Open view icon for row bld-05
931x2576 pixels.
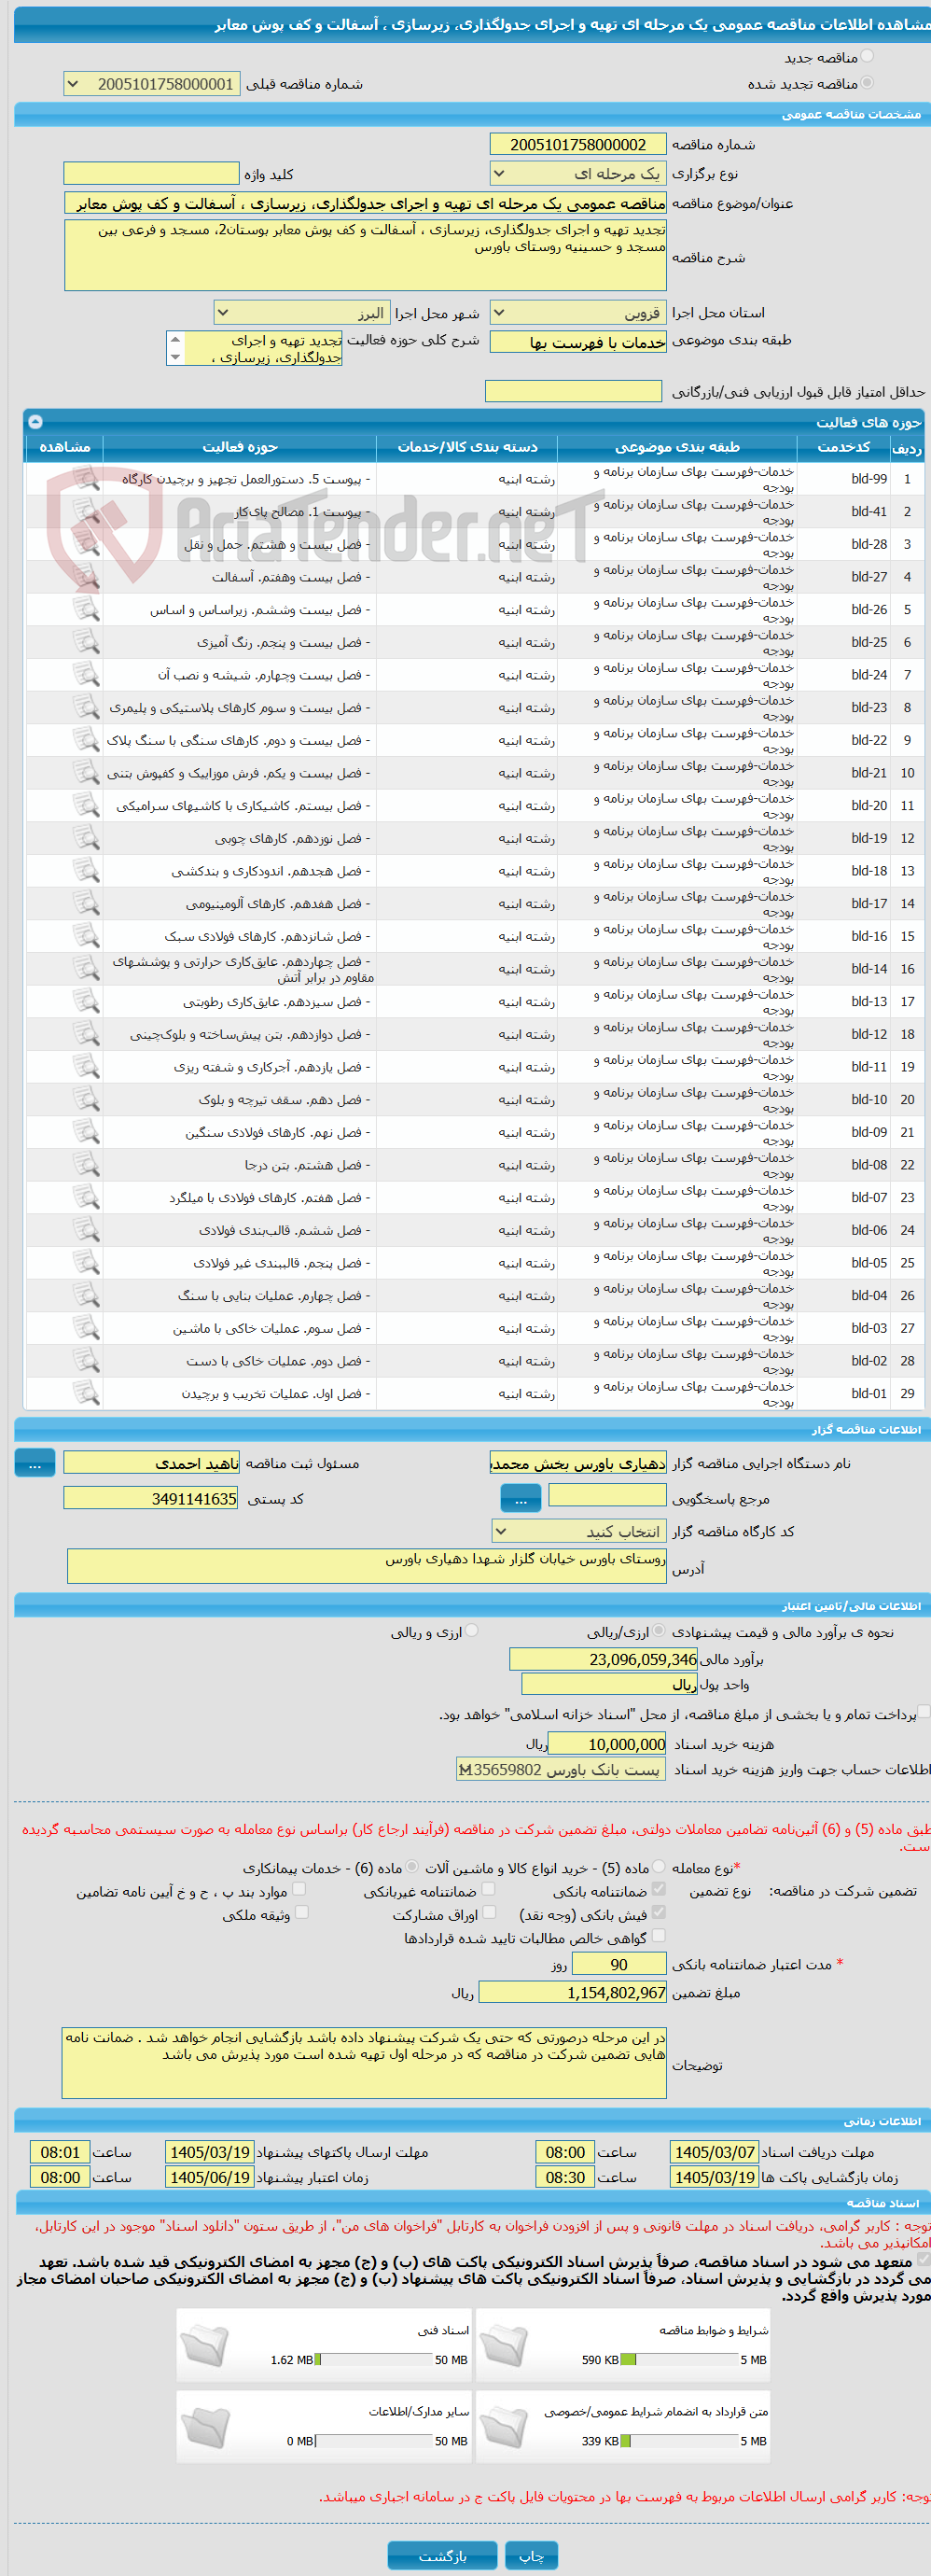pos(87,1263)
